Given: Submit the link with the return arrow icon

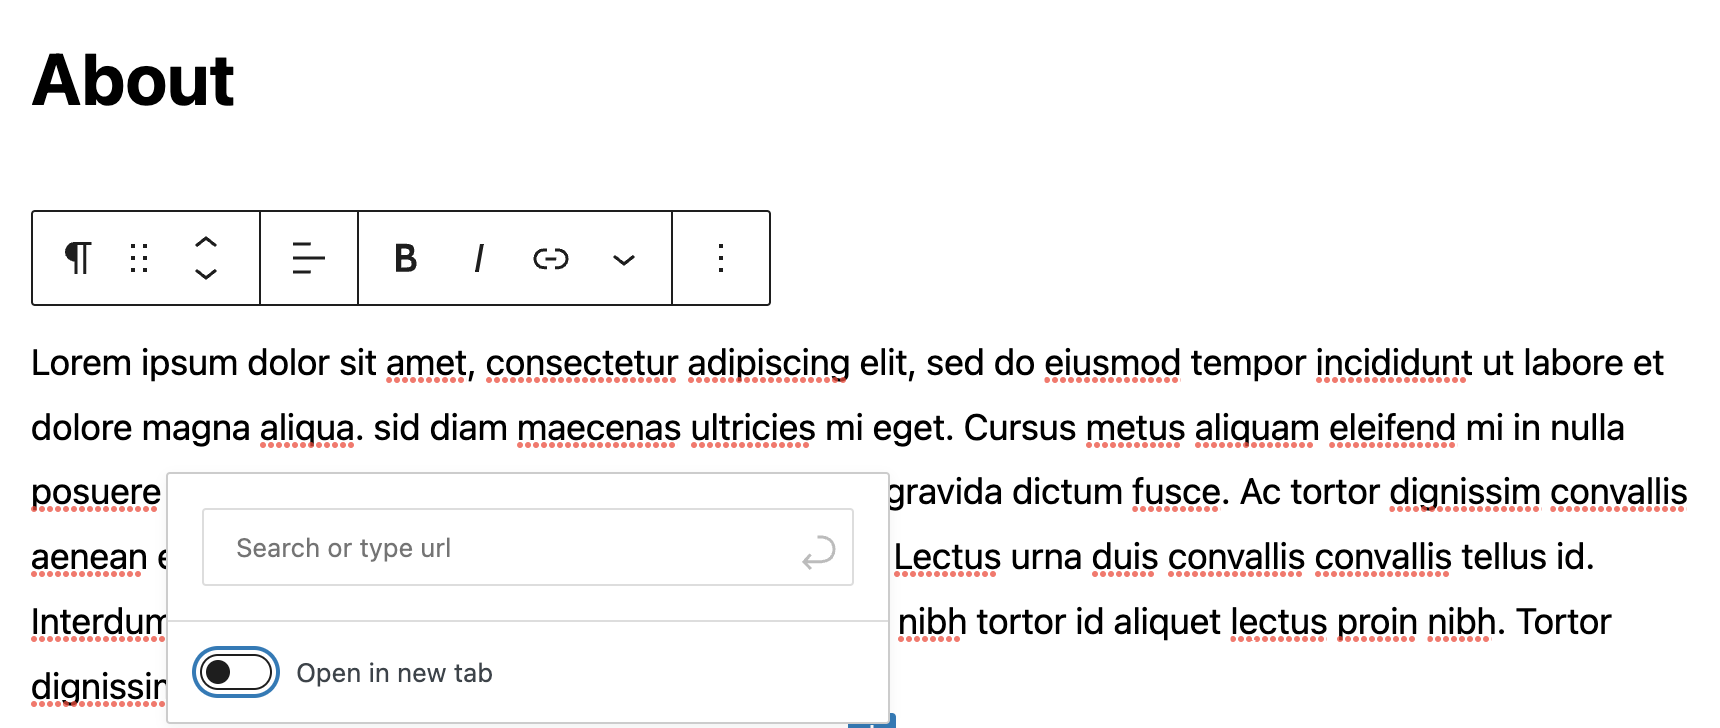Looking at the screenshot, I should pyautogui.click(x=819, y=551).
